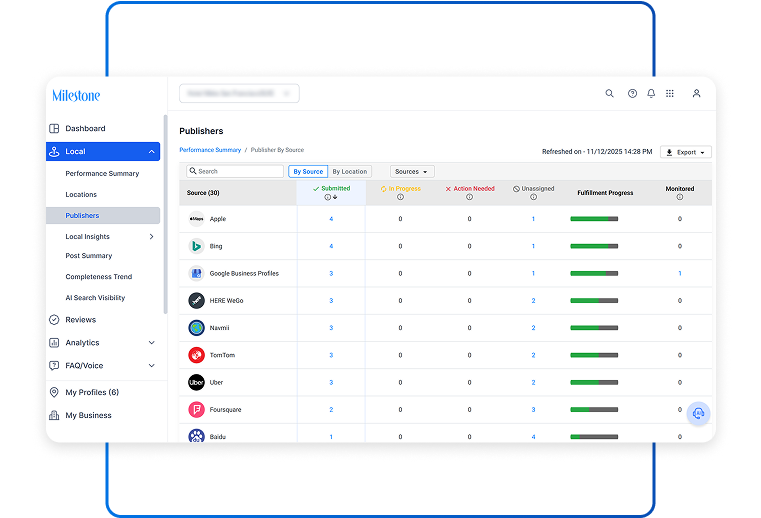Screen dimensions: 761x518
Task: Open the apps grid icon
Action: pos(670,94)
